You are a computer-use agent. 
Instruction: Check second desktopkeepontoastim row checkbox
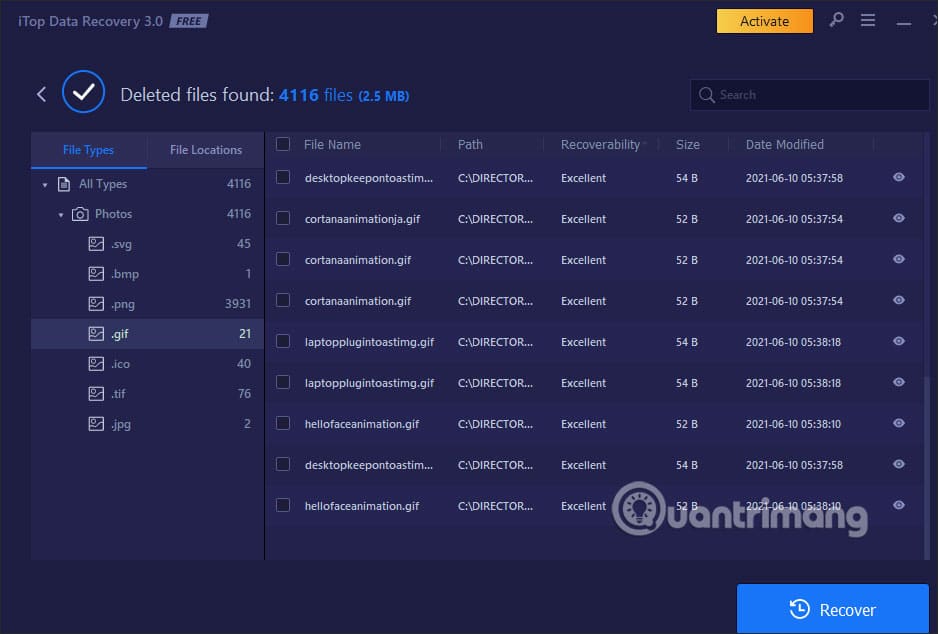pyautogui.click(x=283, y=464)
